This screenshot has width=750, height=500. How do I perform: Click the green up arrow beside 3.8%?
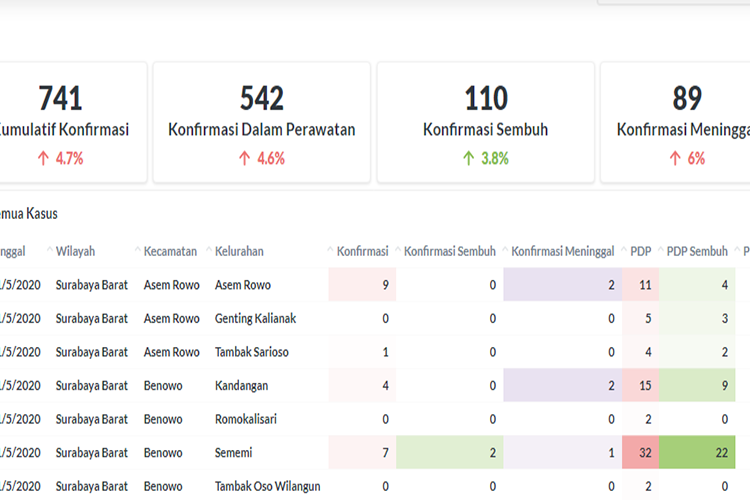point(469,158)
